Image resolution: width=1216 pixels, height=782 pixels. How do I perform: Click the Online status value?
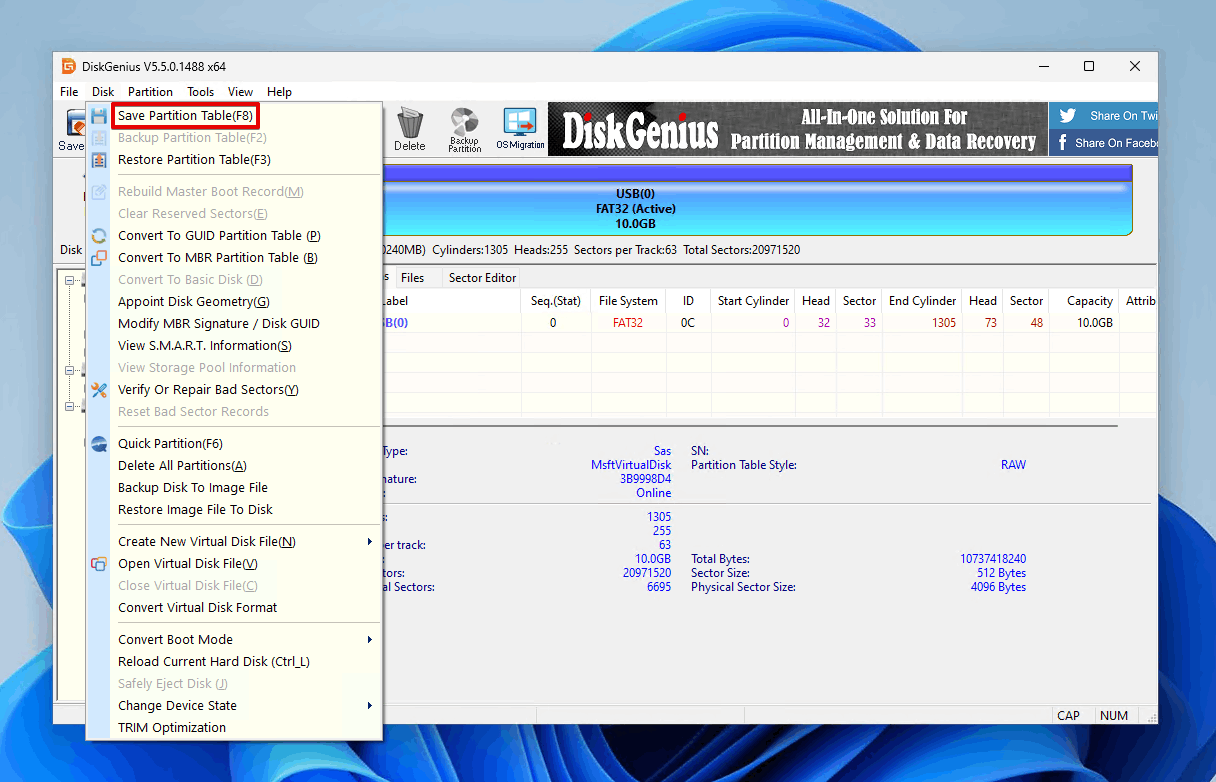(x=654, y=493)
